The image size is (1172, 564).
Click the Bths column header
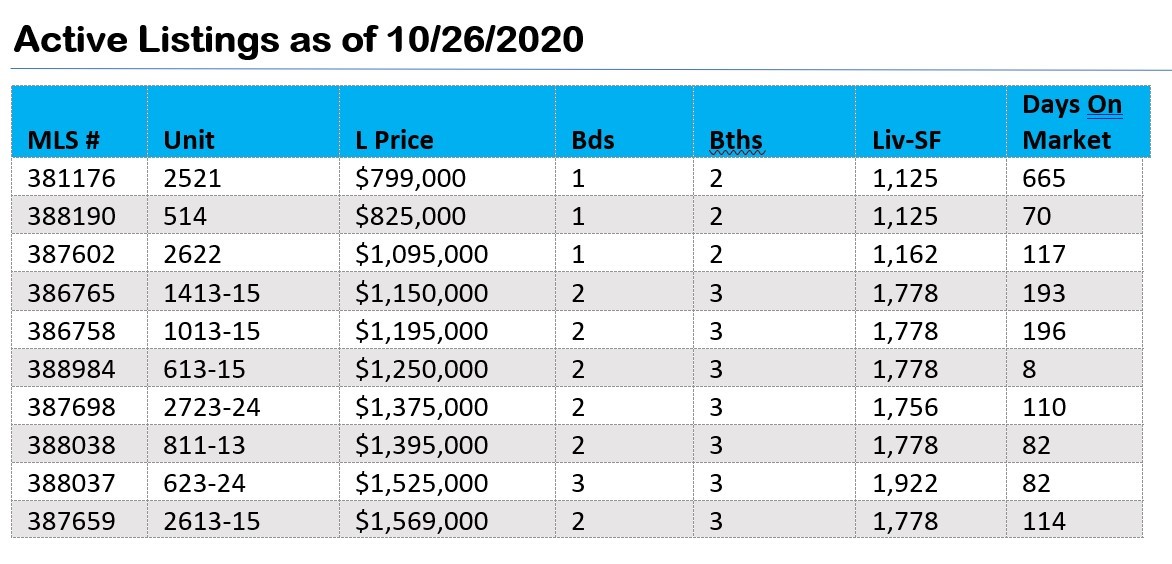pyautogui.click(x=729, y=141)
